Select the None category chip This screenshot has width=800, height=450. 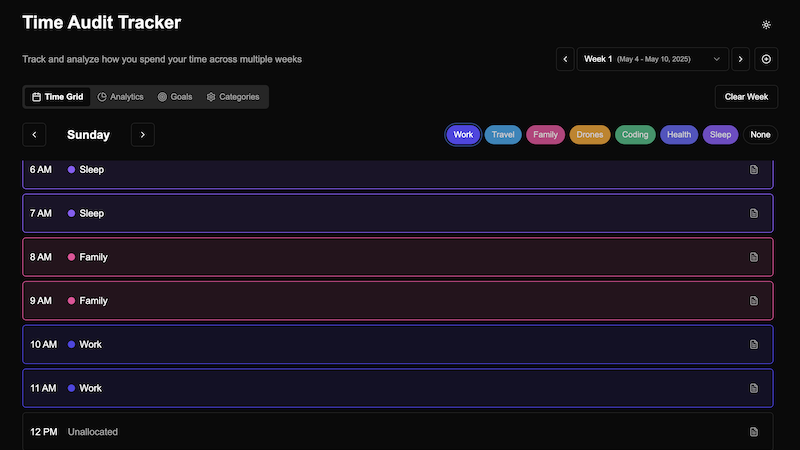click(x=760, y=135)
